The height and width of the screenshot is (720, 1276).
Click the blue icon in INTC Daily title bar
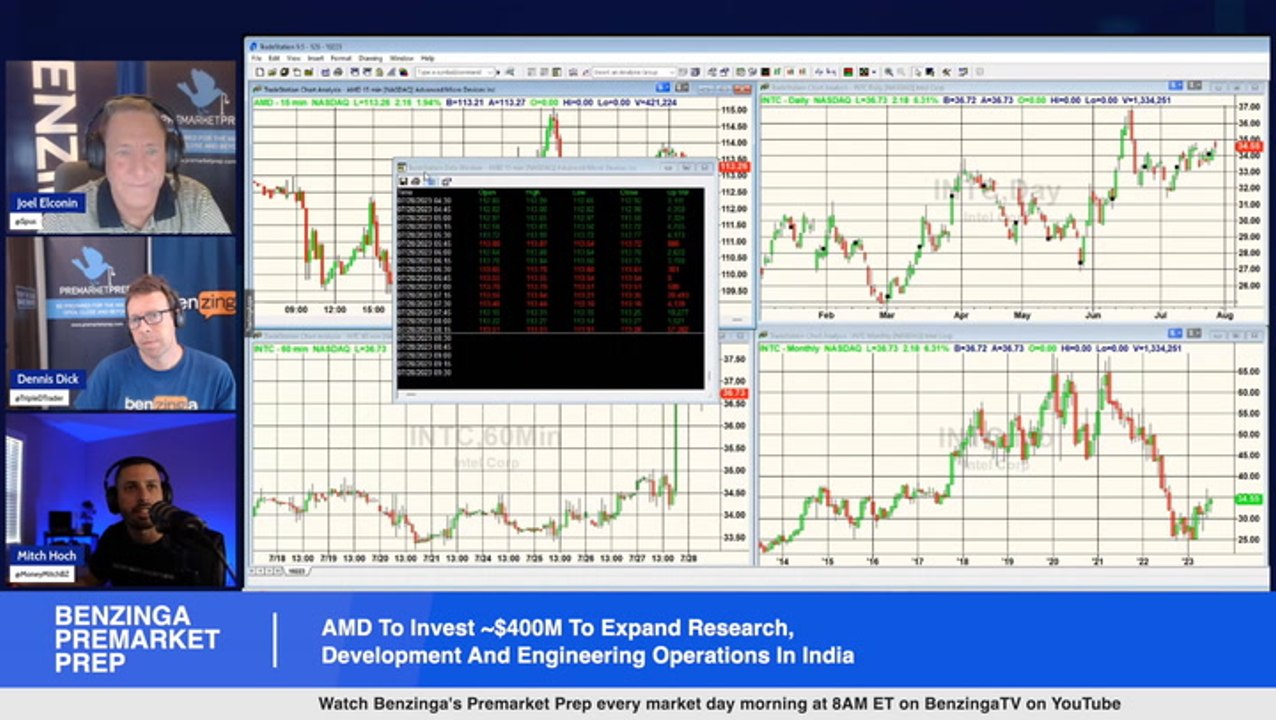(x=1175, y=87)
